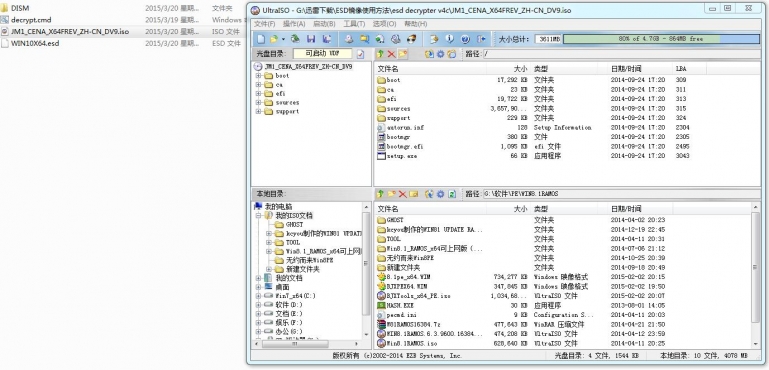Click the registration icon left of Info
769x370 pixels.
click(x=434, y=39)
